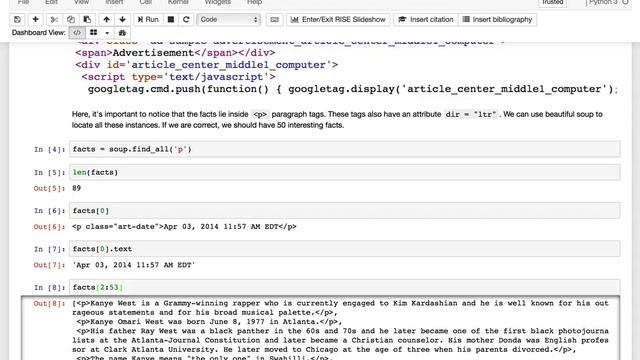Click Insert bibliography button
Screen dimensions: 640x360
tap(498, 20)
